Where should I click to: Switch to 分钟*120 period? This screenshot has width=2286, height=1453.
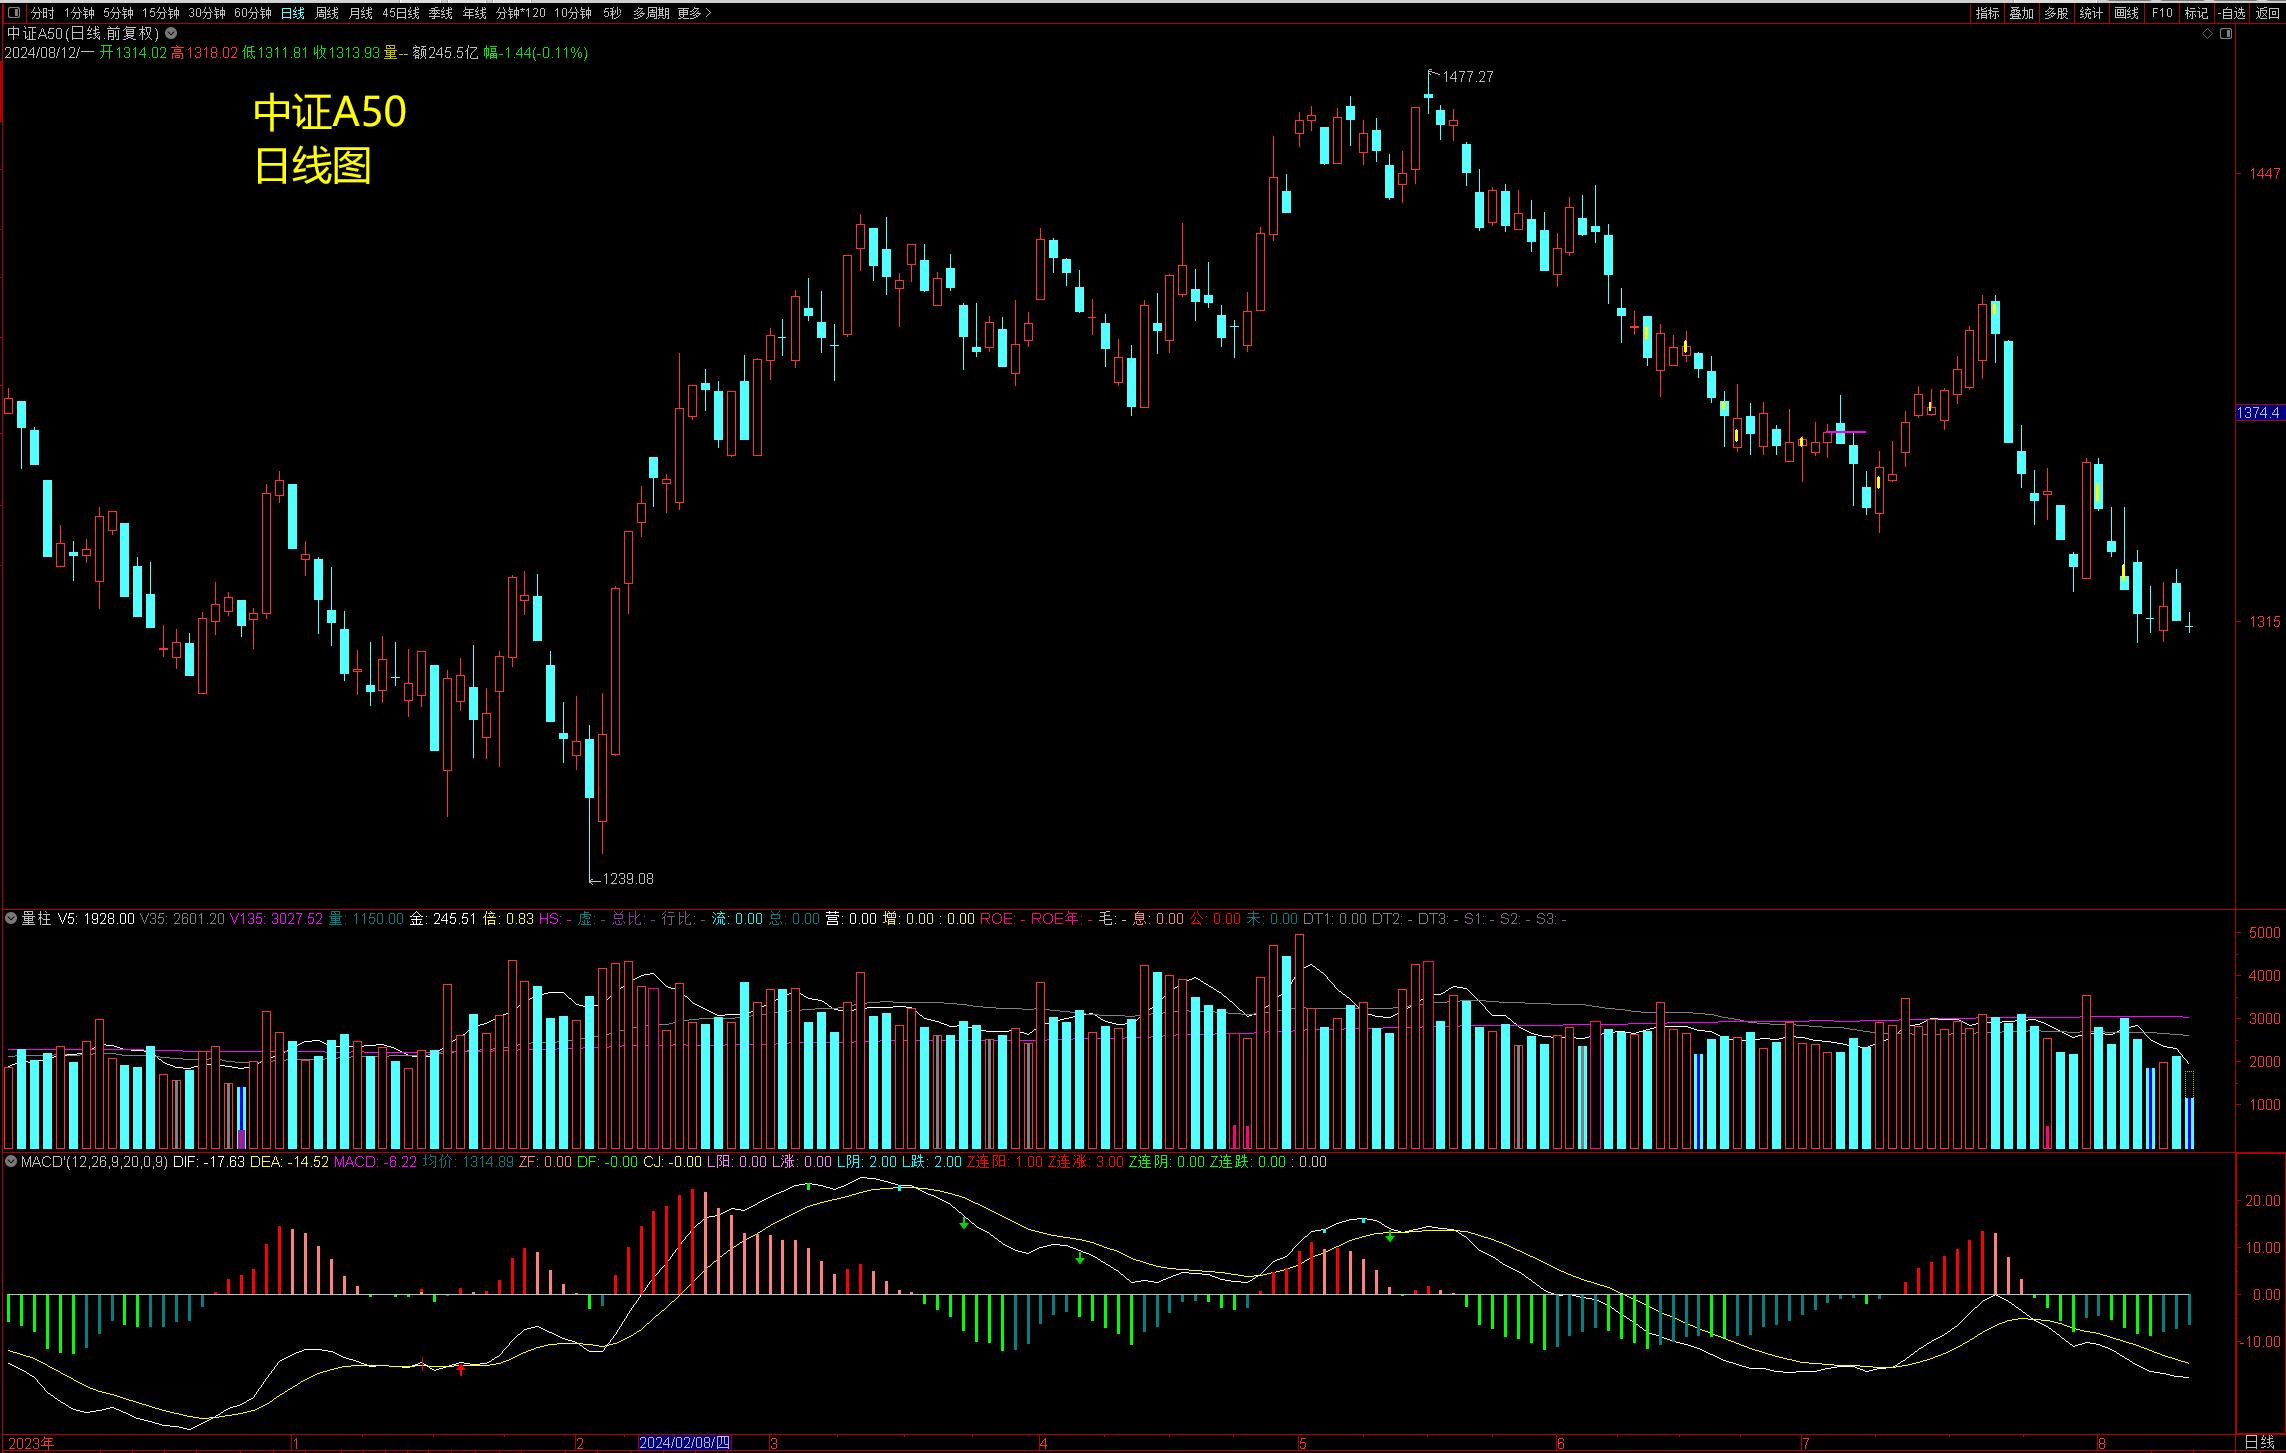[x=521, y=13]
